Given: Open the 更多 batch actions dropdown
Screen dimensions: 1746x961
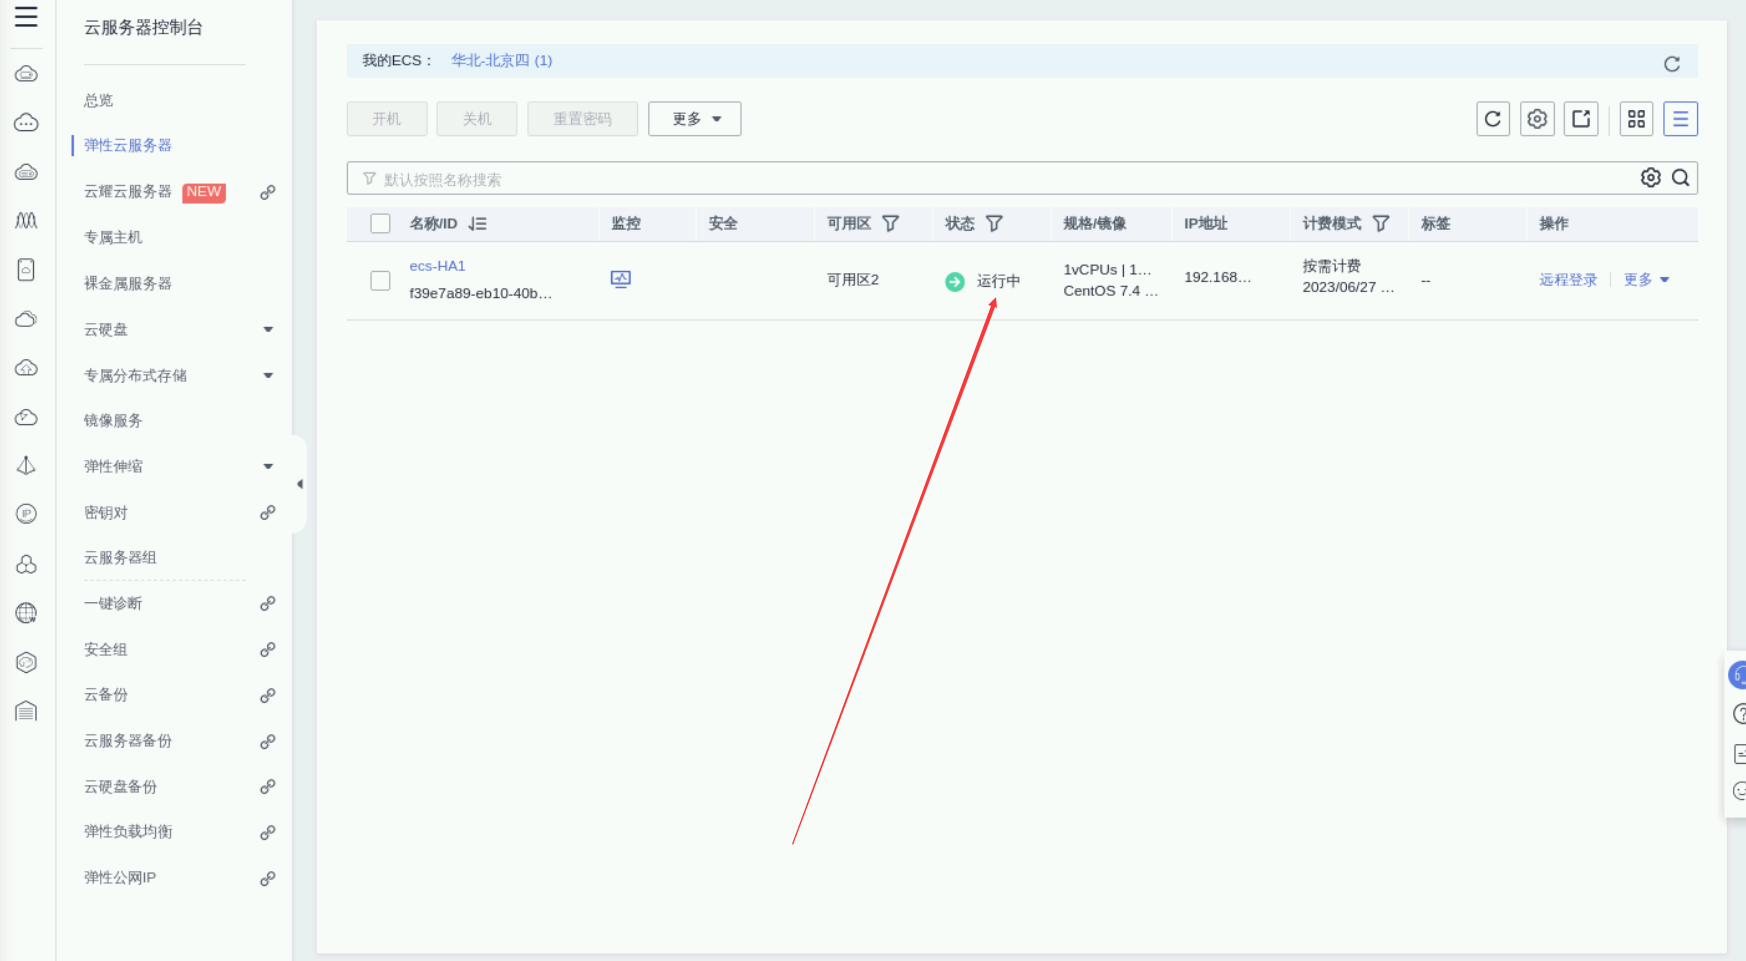Looking at the screenshot, I should pos(695,119).
